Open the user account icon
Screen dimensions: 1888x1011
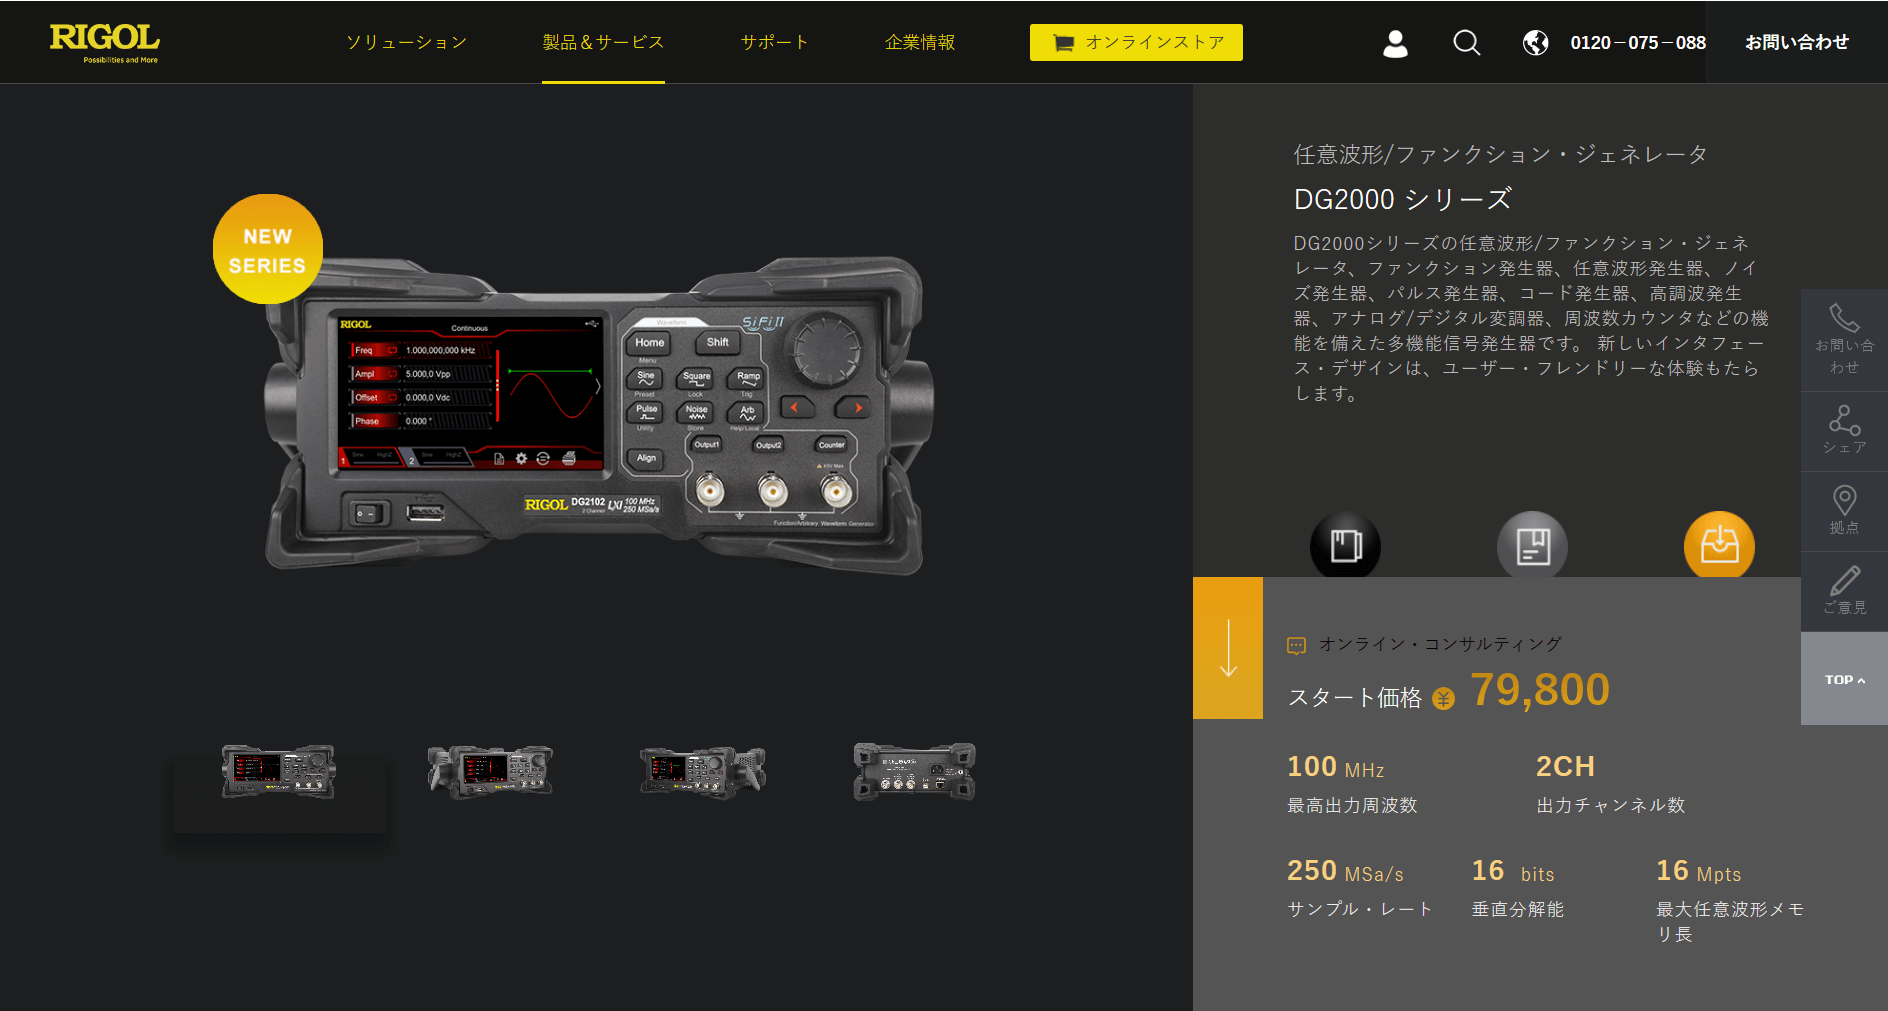pyautogui.click(x=1395, y=43)
